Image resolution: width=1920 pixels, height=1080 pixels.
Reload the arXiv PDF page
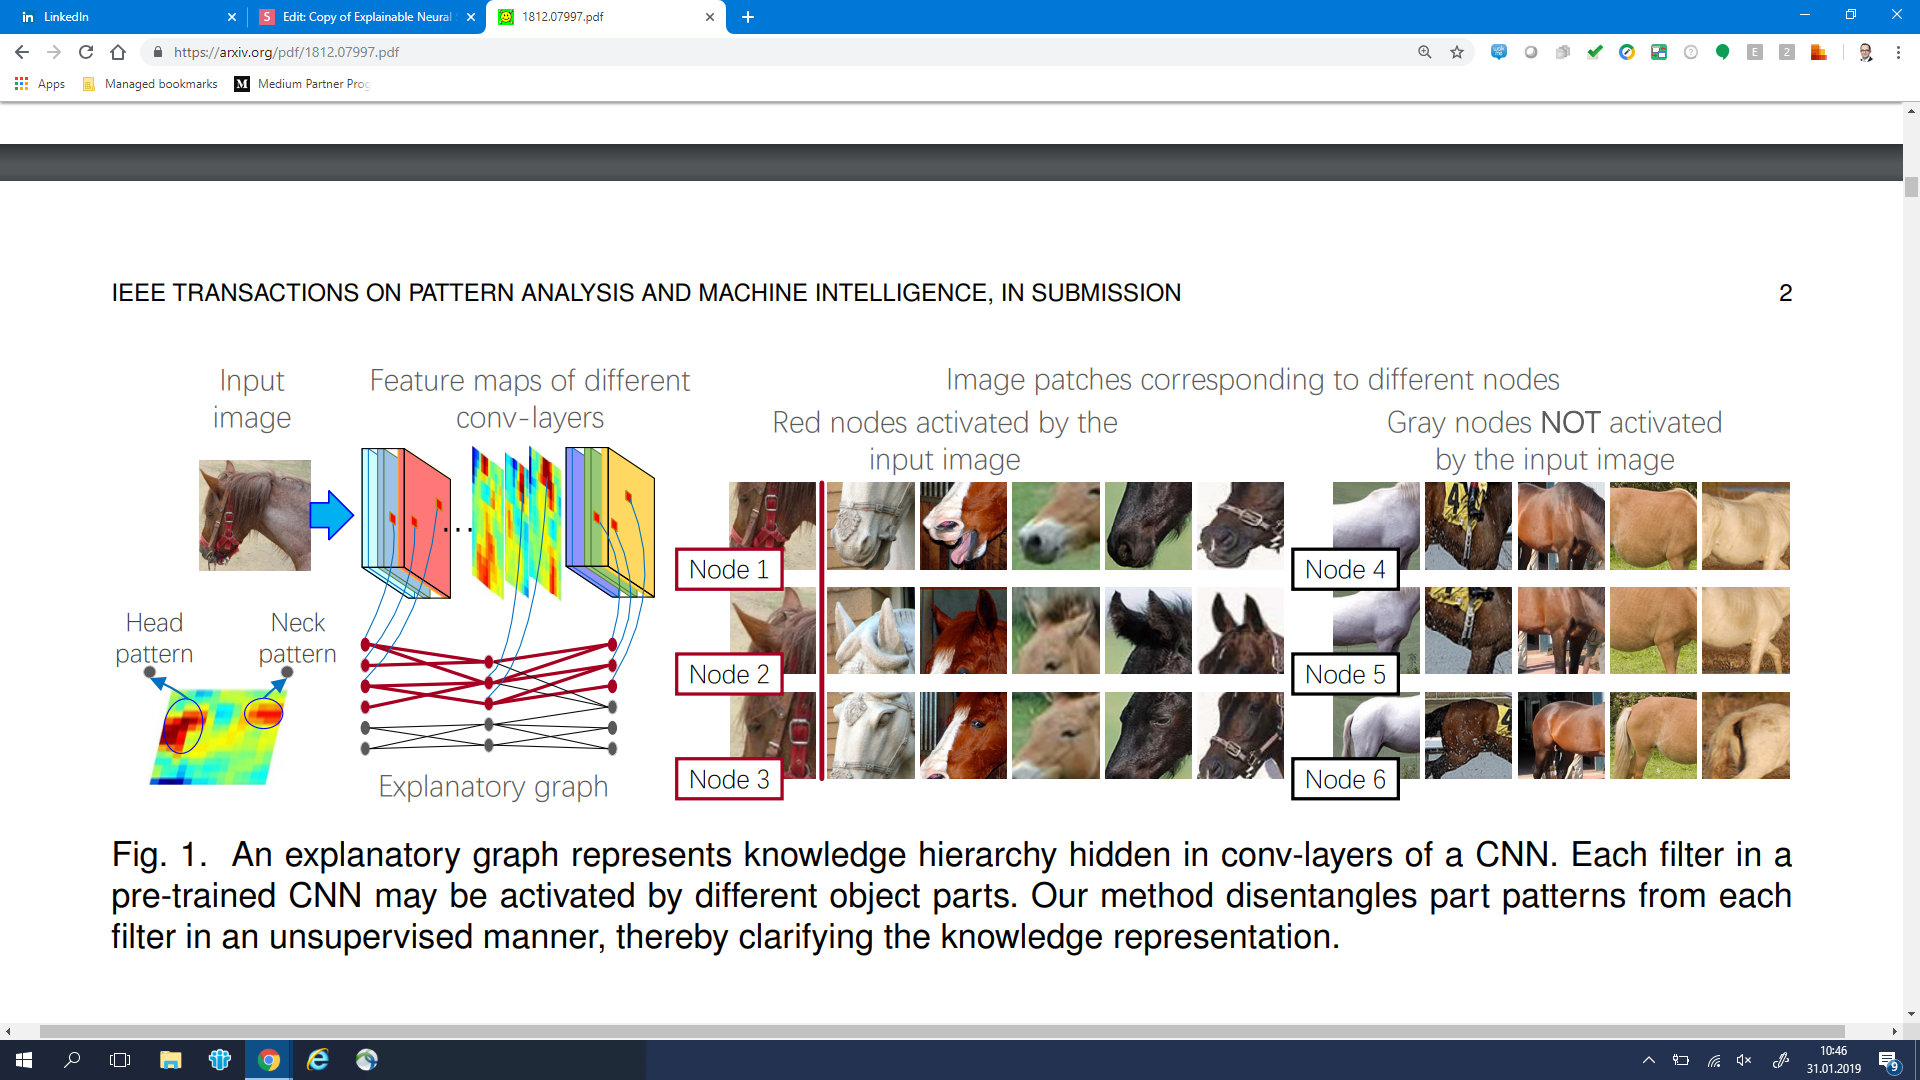(x=86, y=52)
